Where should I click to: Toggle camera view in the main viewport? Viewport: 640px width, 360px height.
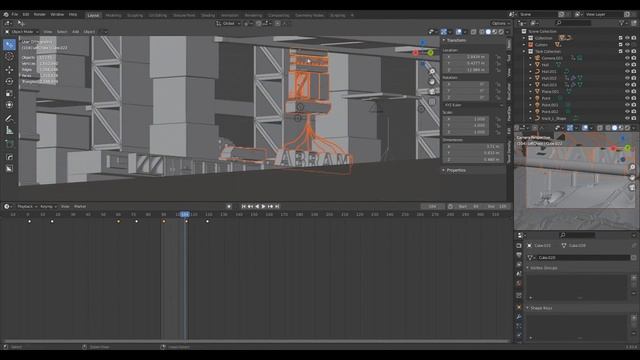[x=432, y=91]
